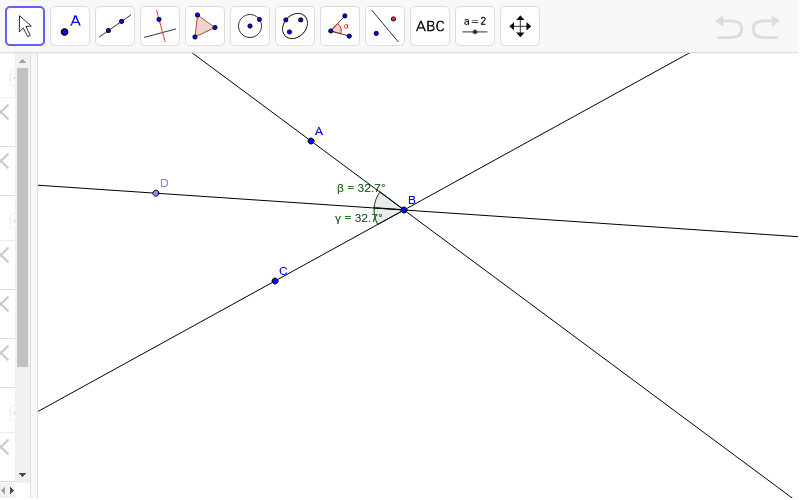Select the ABC text tool

pos(430,26)
